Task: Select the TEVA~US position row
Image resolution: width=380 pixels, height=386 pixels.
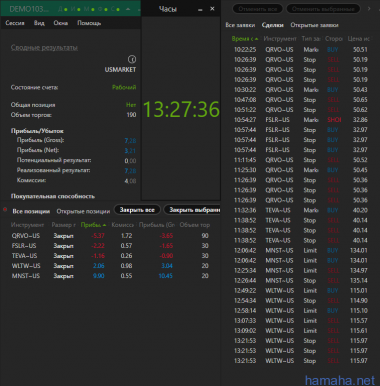Action: (110, 256)
